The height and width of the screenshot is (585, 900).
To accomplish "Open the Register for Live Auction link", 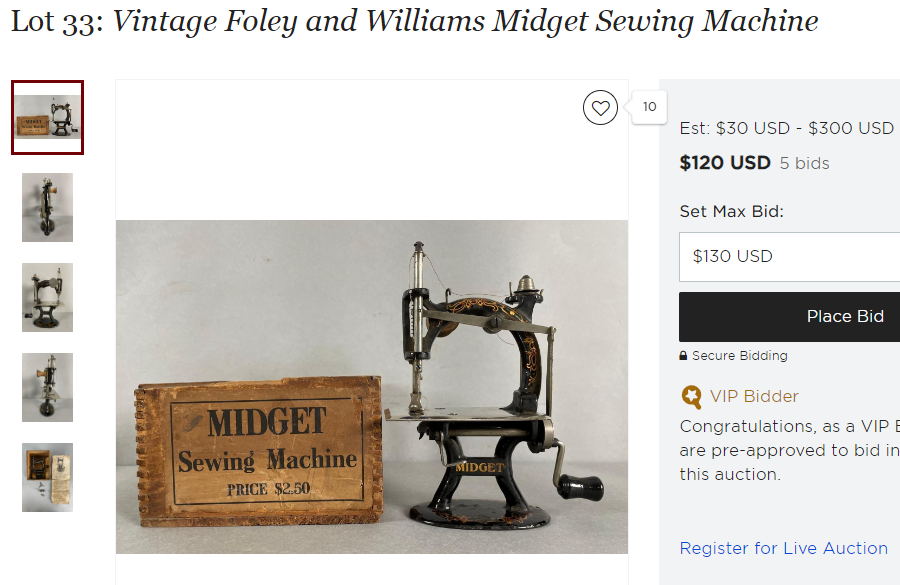I will click(x=783, y=548).
